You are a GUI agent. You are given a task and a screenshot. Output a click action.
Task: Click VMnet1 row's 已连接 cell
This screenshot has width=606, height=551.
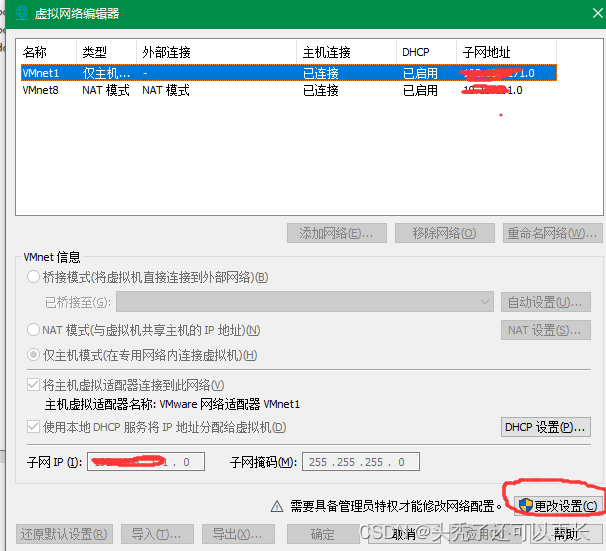pos(321,73)
